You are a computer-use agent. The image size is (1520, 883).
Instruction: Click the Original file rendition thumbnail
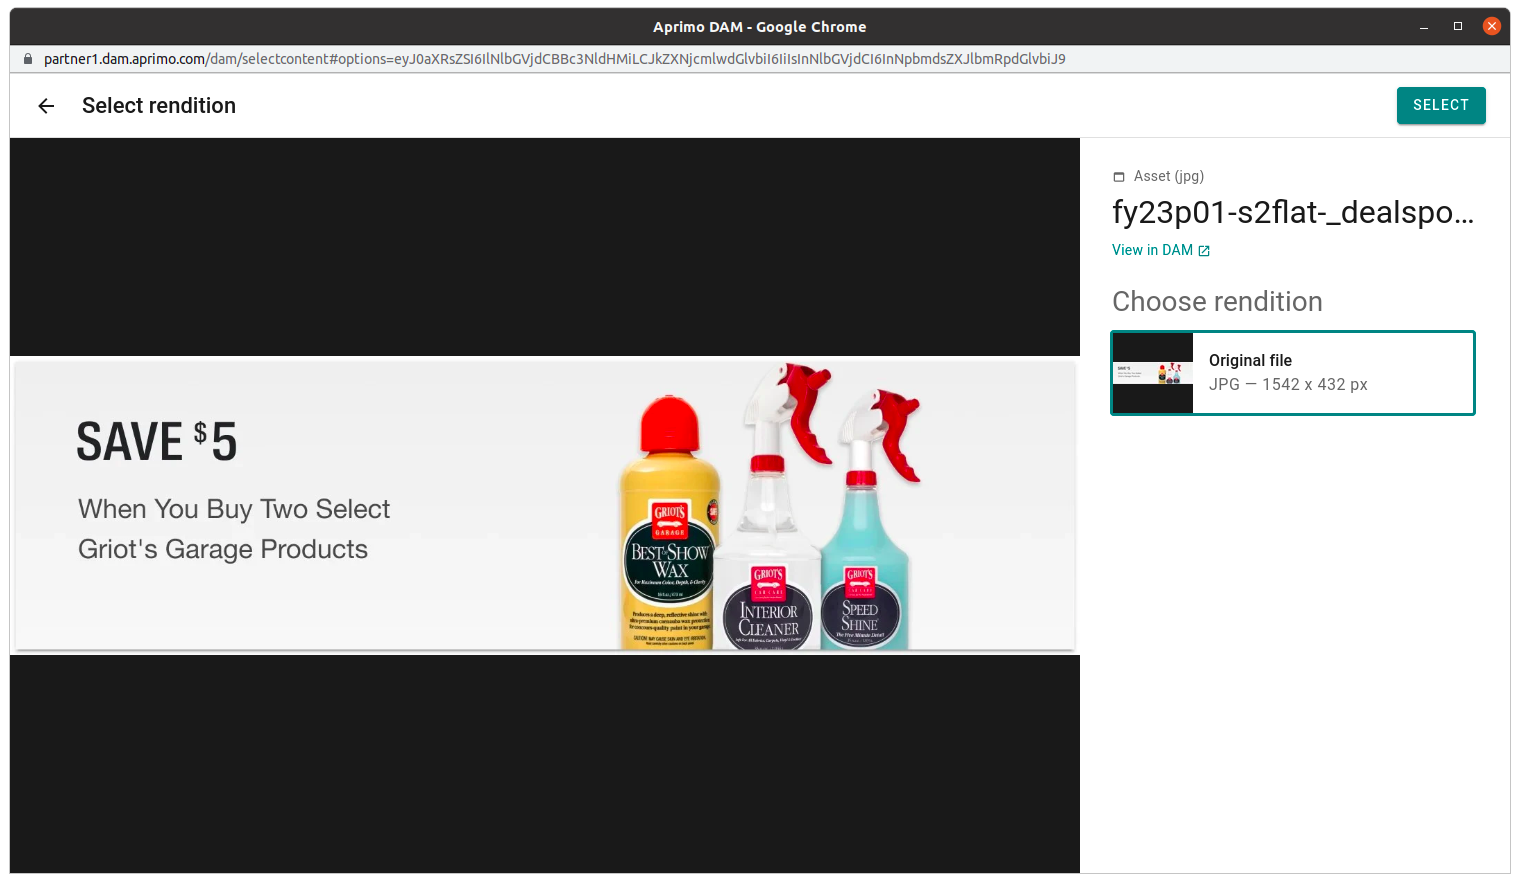click(x=1153, y=373)
